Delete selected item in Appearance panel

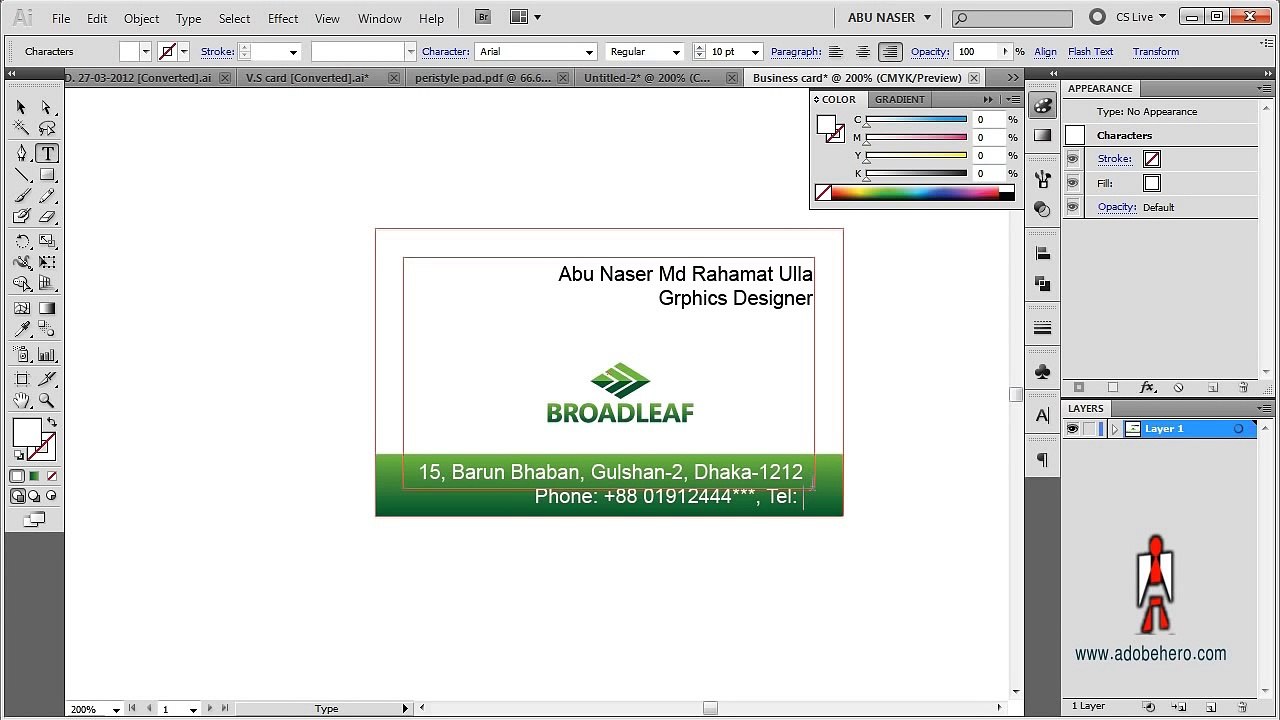click(x=1243, y=388)
